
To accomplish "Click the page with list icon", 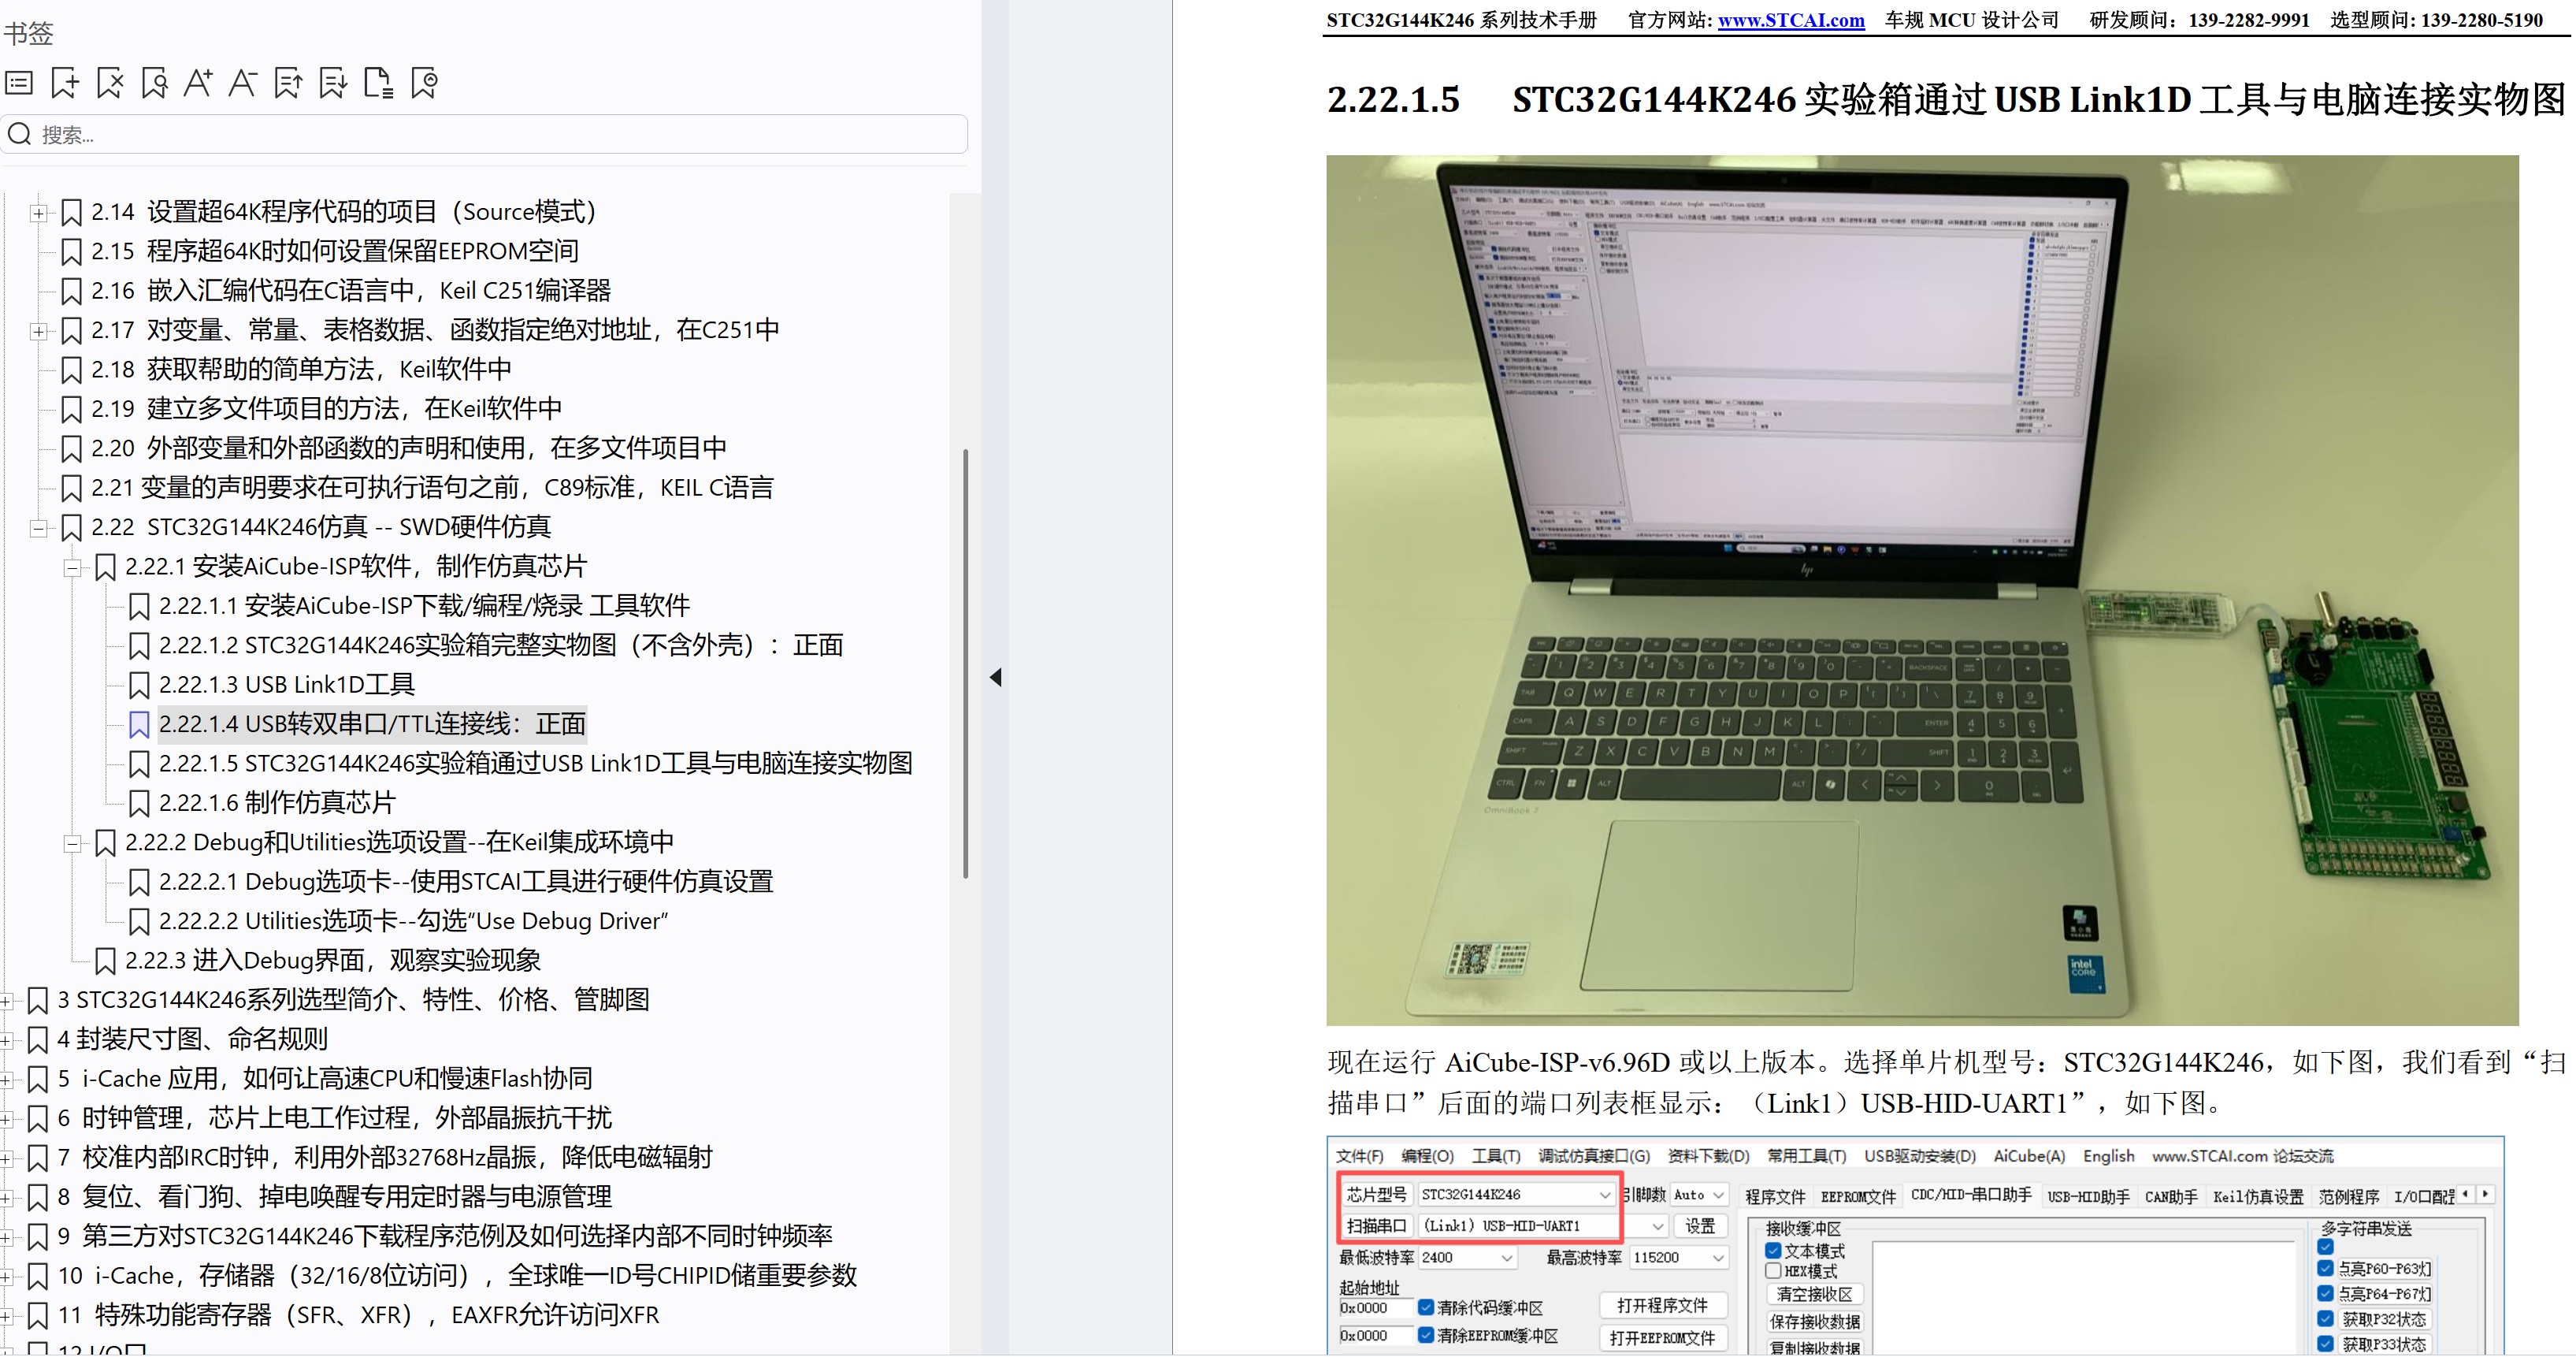I will tap(378, 82).
